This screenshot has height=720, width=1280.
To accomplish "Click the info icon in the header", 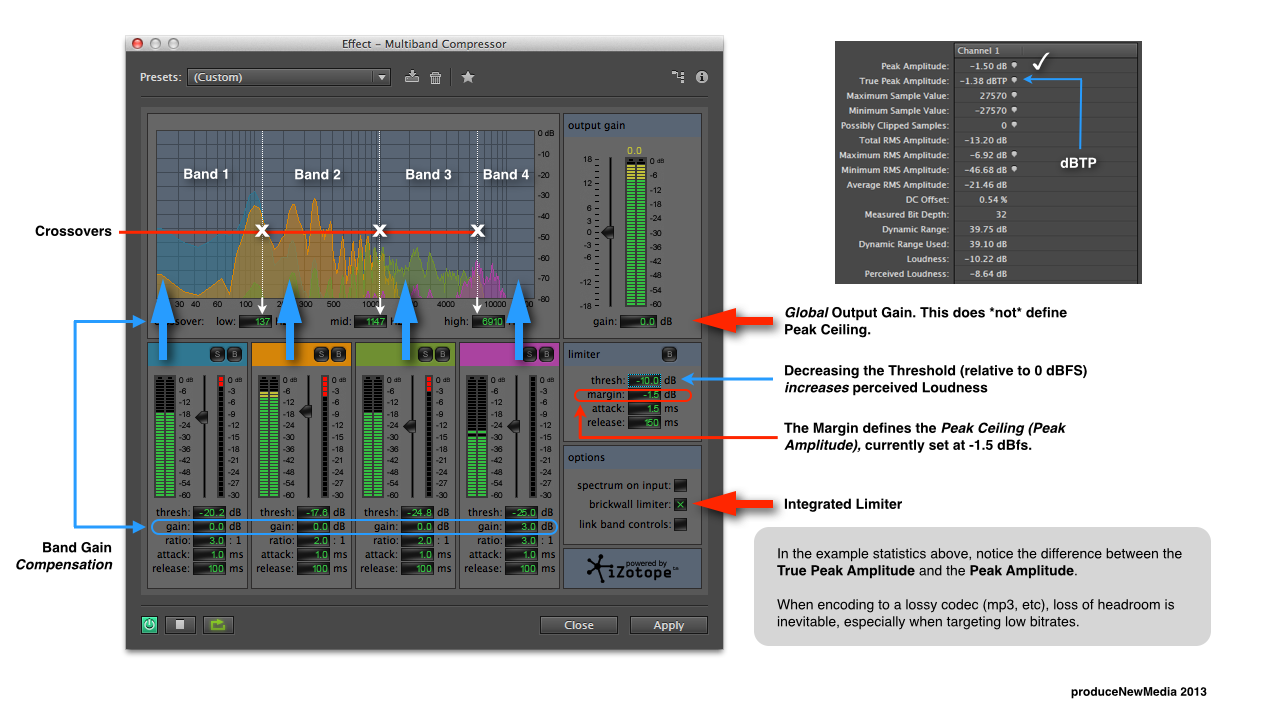I will coord(701,77).
